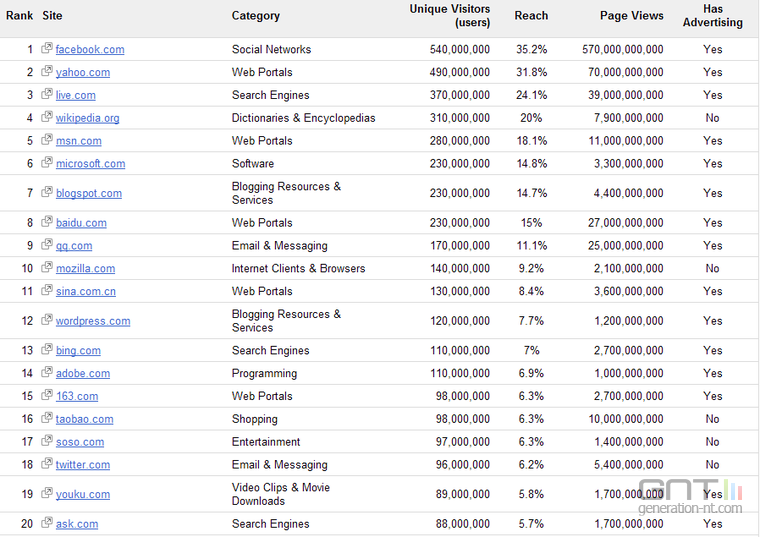Open the msn.com link
The height and width of the screenshot is (537, 760).
point(79,141)
